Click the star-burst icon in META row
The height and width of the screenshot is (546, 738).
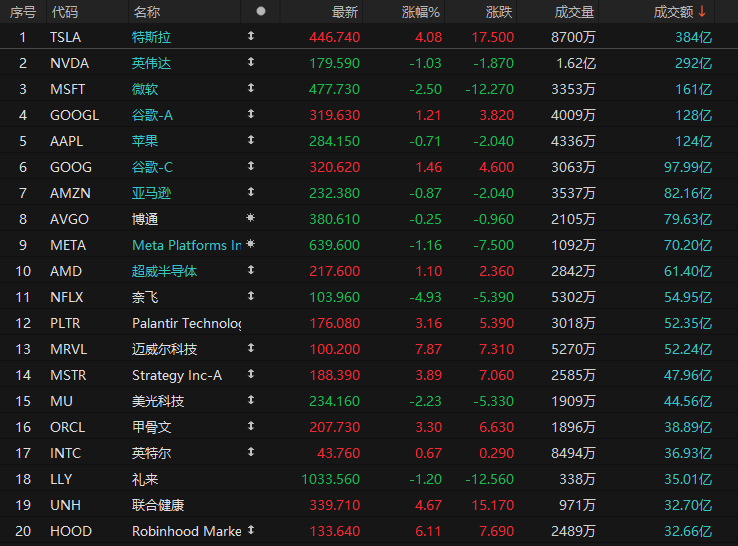(x=251, y=244)
